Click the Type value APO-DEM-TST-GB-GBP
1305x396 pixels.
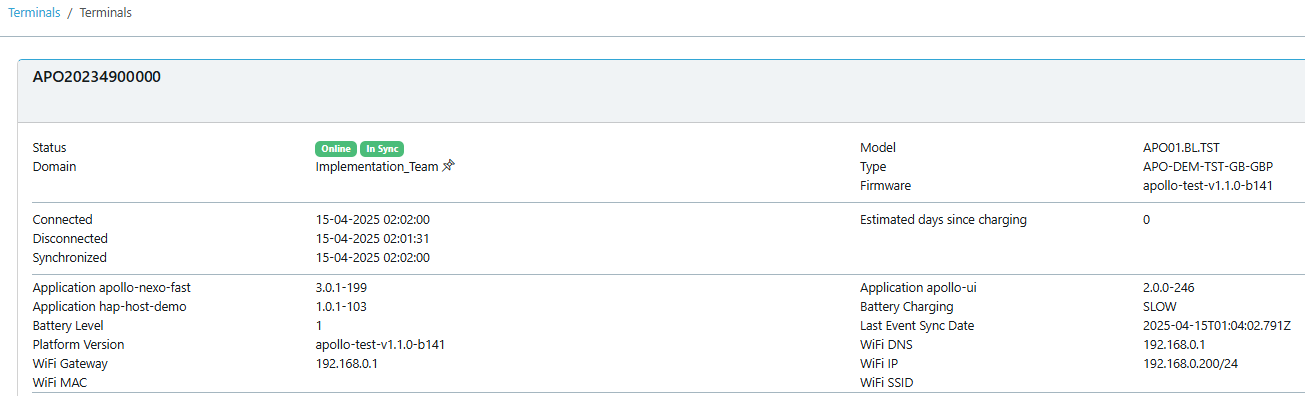[1208, 167]
